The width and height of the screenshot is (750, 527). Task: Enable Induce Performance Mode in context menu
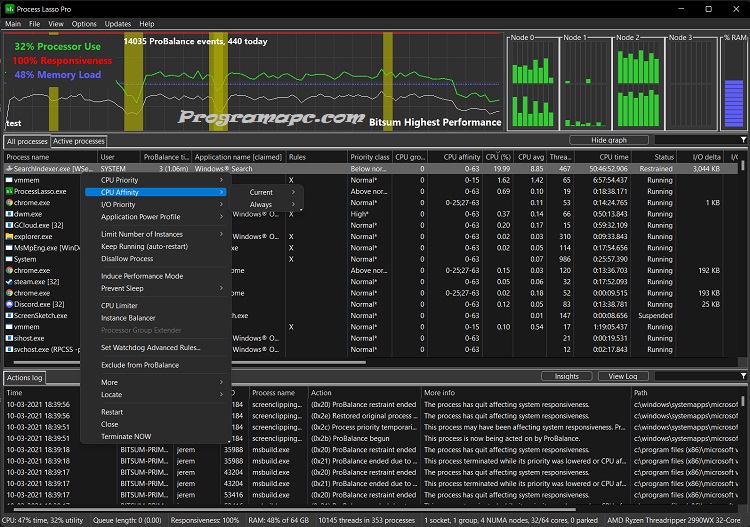[142, 276]
